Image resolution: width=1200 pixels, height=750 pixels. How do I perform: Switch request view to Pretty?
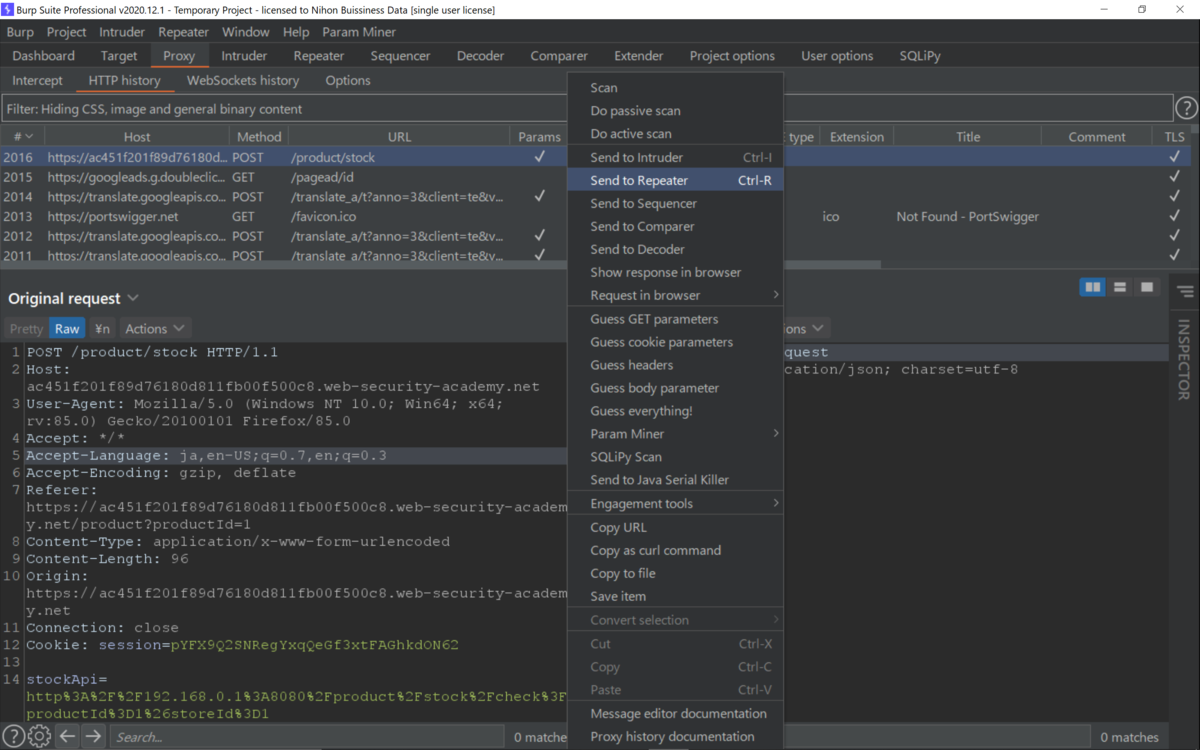pyautogui.click(x=26, y=328)
